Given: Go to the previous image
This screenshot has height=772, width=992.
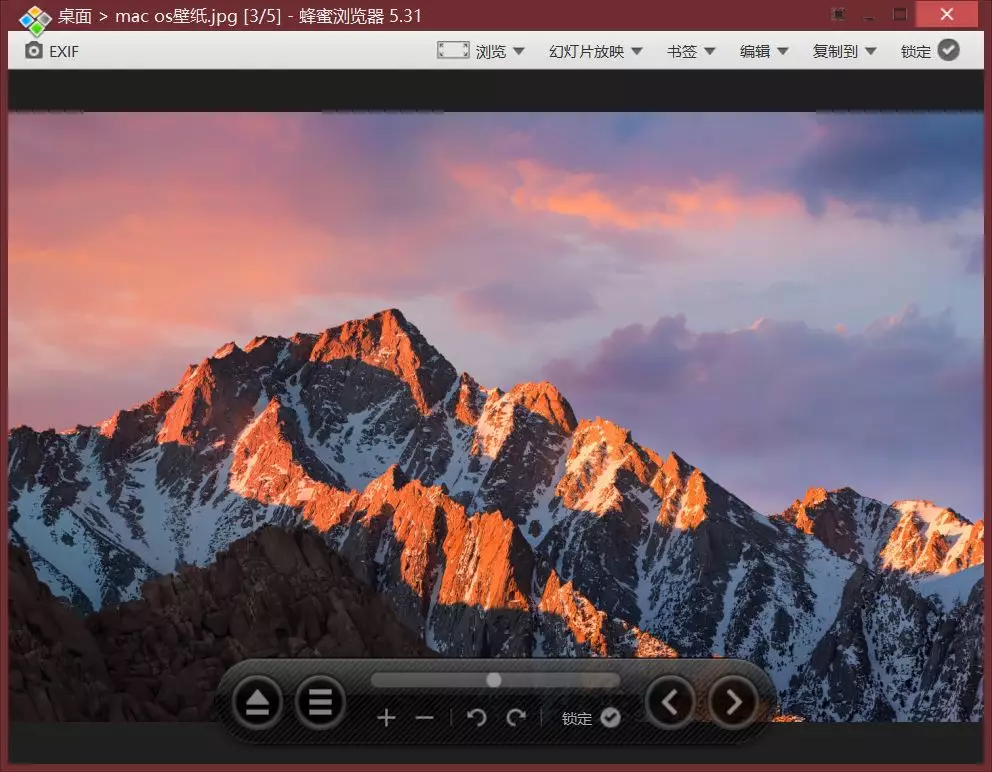Looking at the screenshot, I should (x=670, y=702).
